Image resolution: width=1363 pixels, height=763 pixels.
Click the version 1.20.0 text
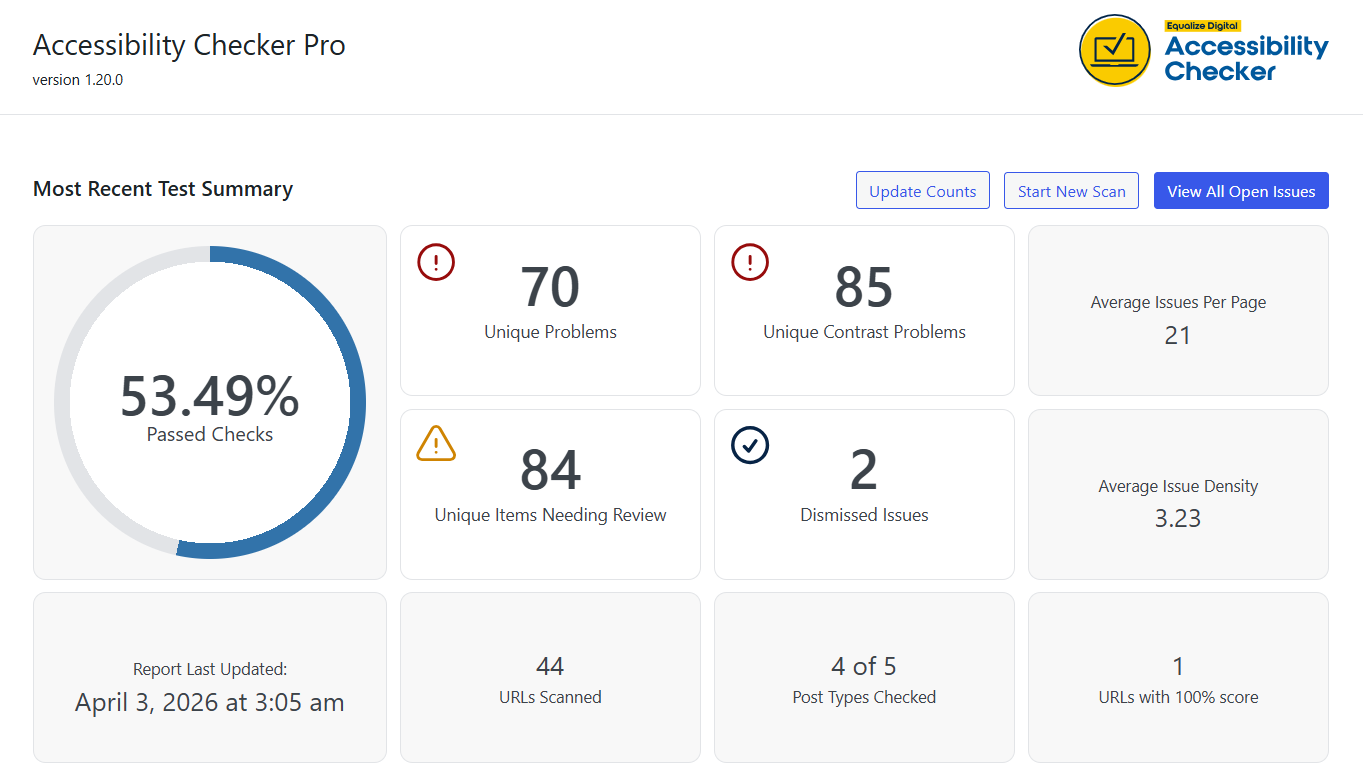[78, 80]
